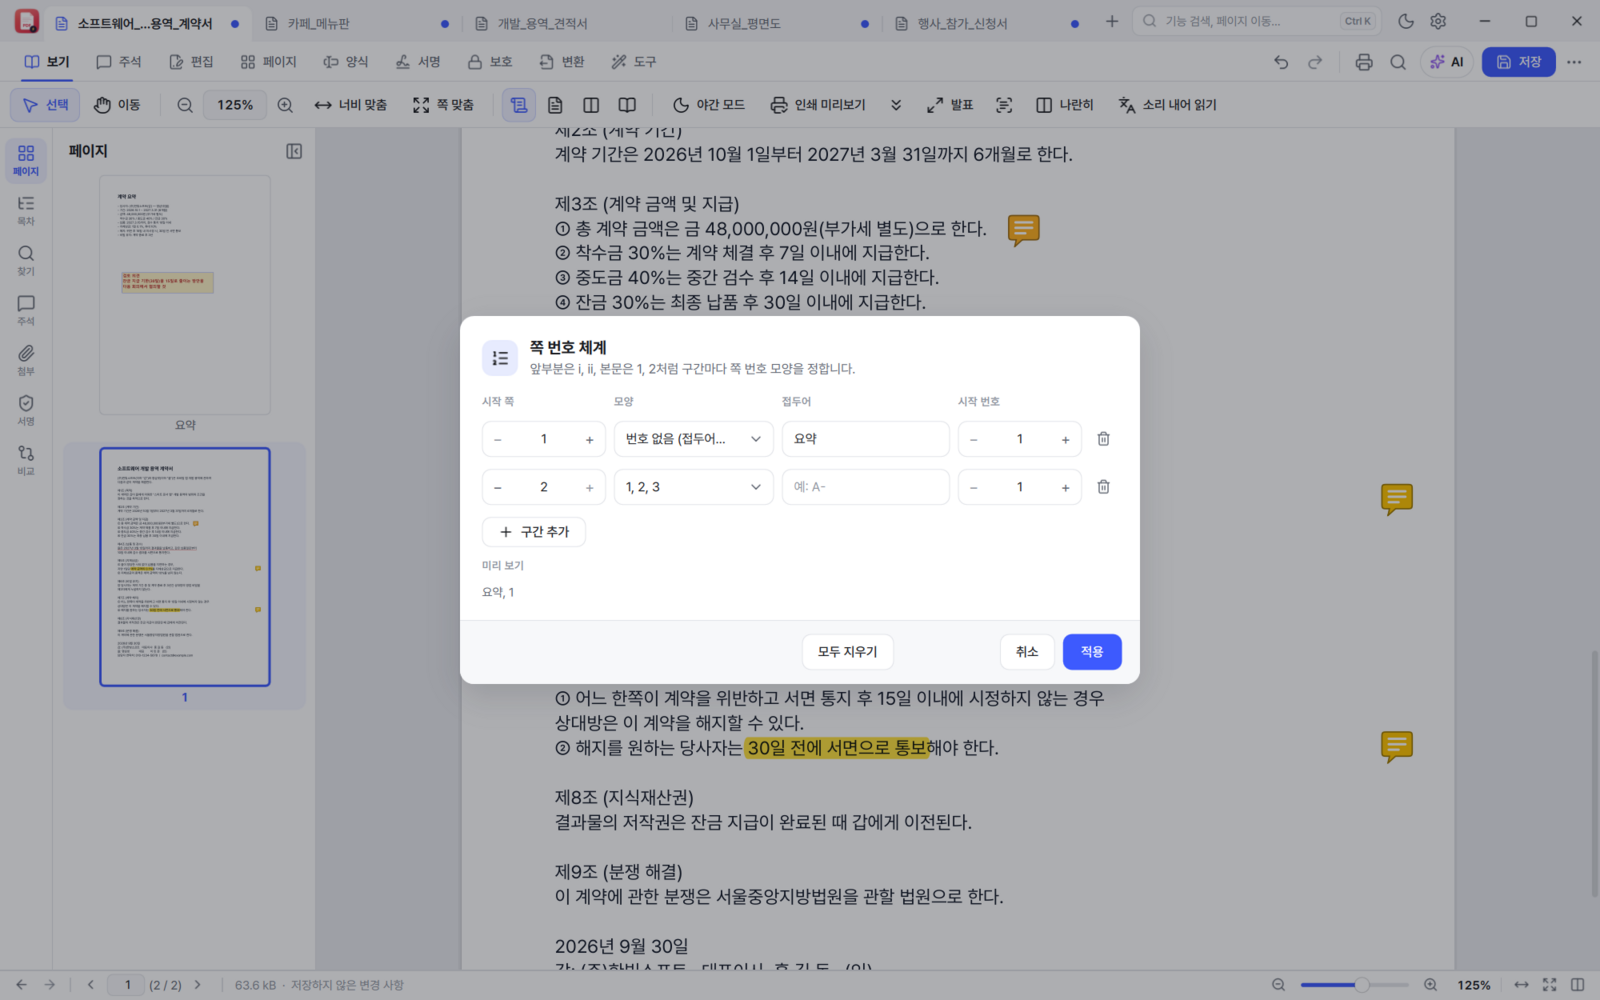The height and width of the screenshot is (1000, 1600).
Task: Open the 카페_메뉴판 document tab
Action: click(x=355, y=23)
